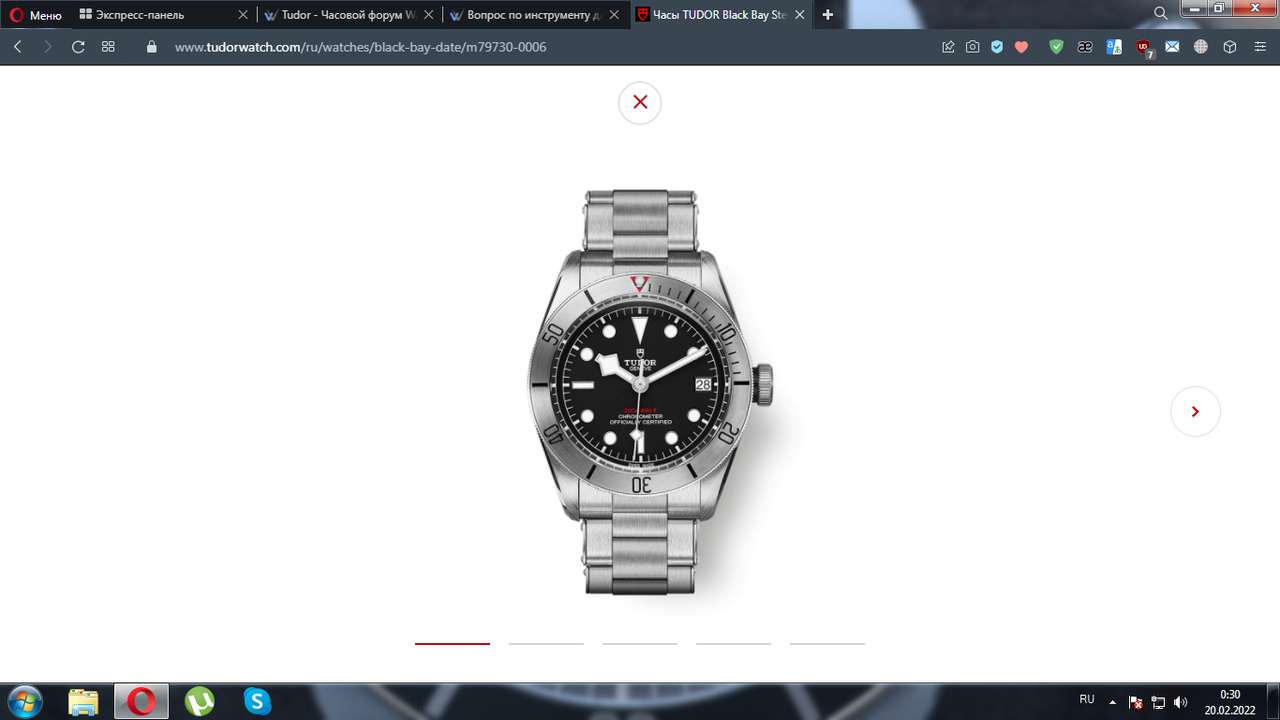Open the Google Translate extension
Image resolution: width=1280 pixels, height=720 pixels.
1114,47
